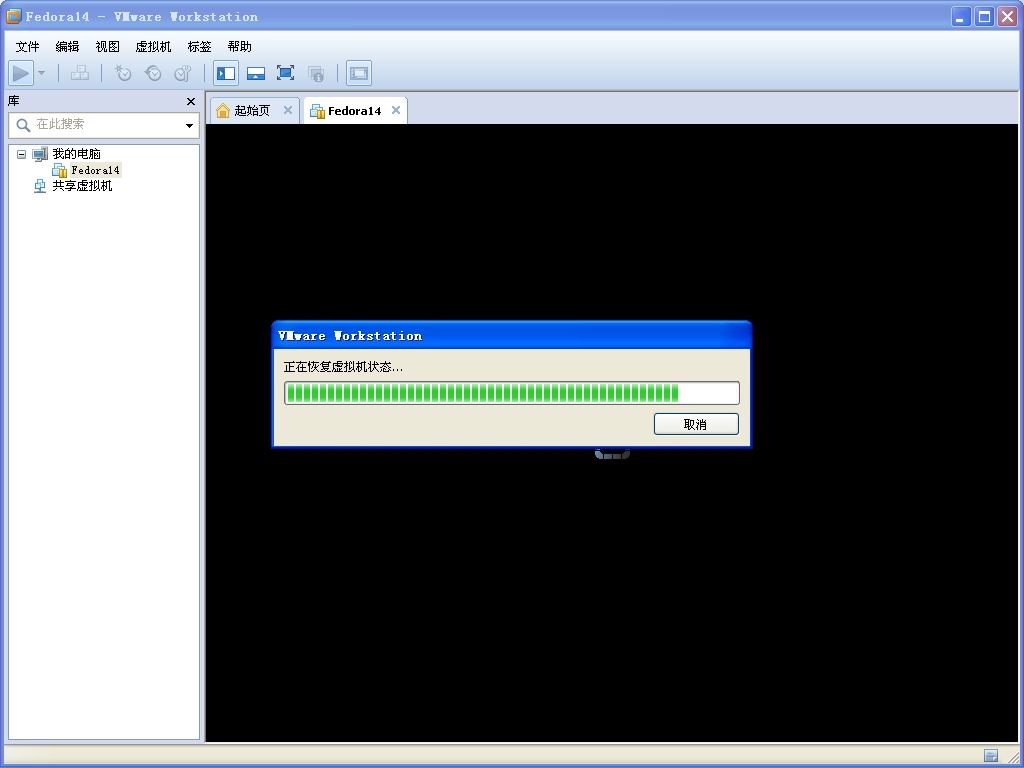Viewport: 1024px width, 768px height.
Task: Close the Fedora14 tab
Action: coord(396,110)
